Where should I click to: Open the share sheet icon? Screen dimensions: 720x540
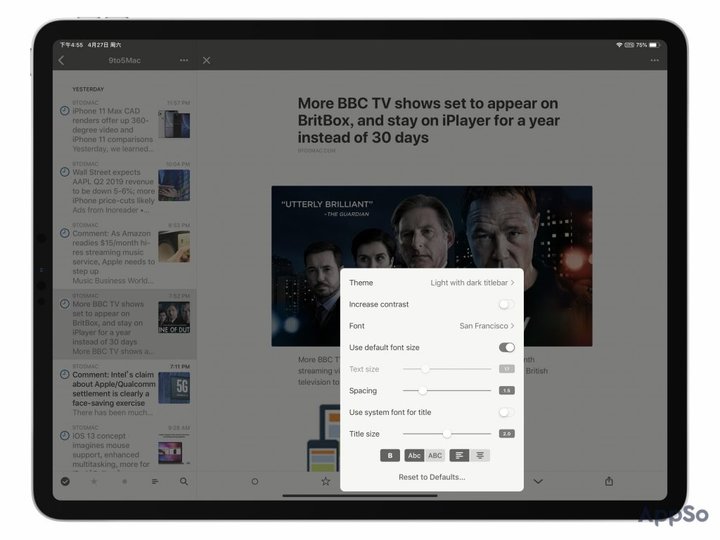click(x=609, y=481)
